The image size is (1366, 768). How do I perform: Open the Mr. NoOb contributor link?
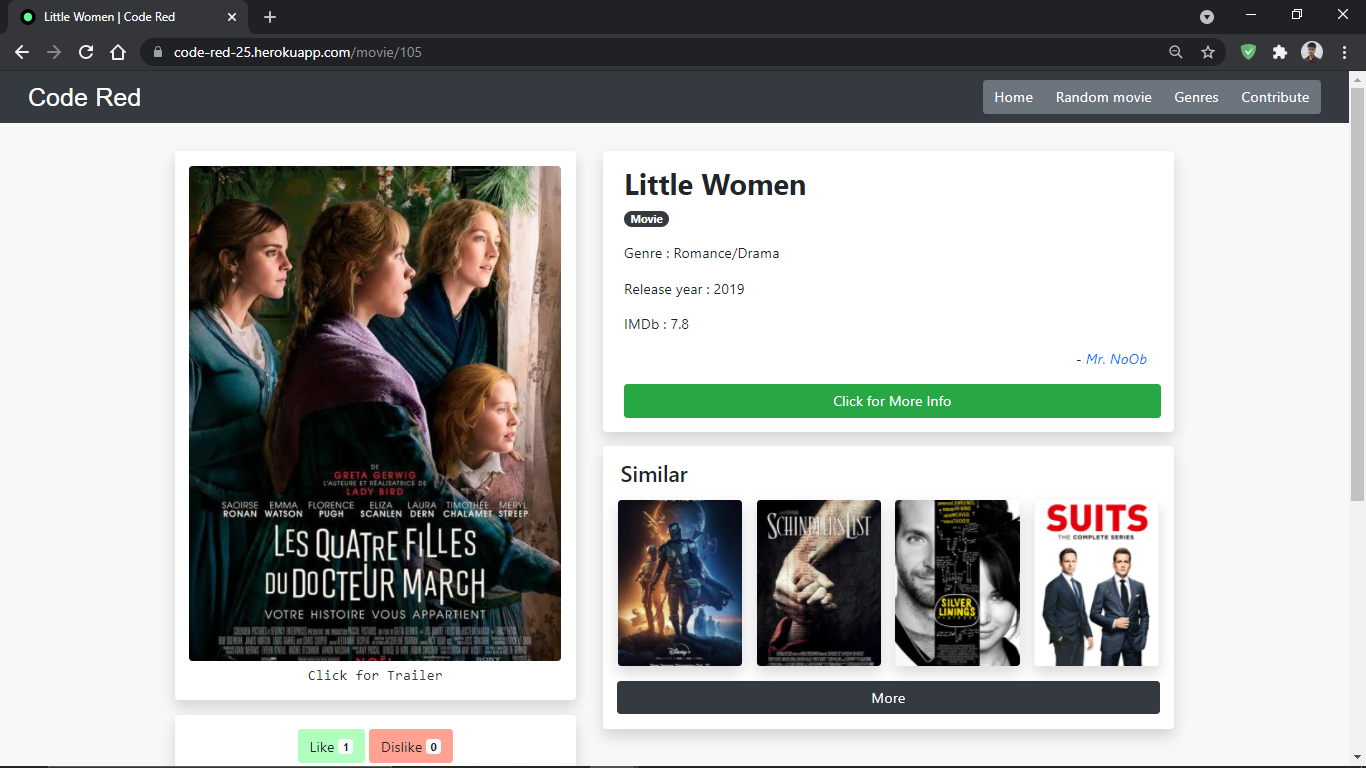click(x=1116, y=359)
